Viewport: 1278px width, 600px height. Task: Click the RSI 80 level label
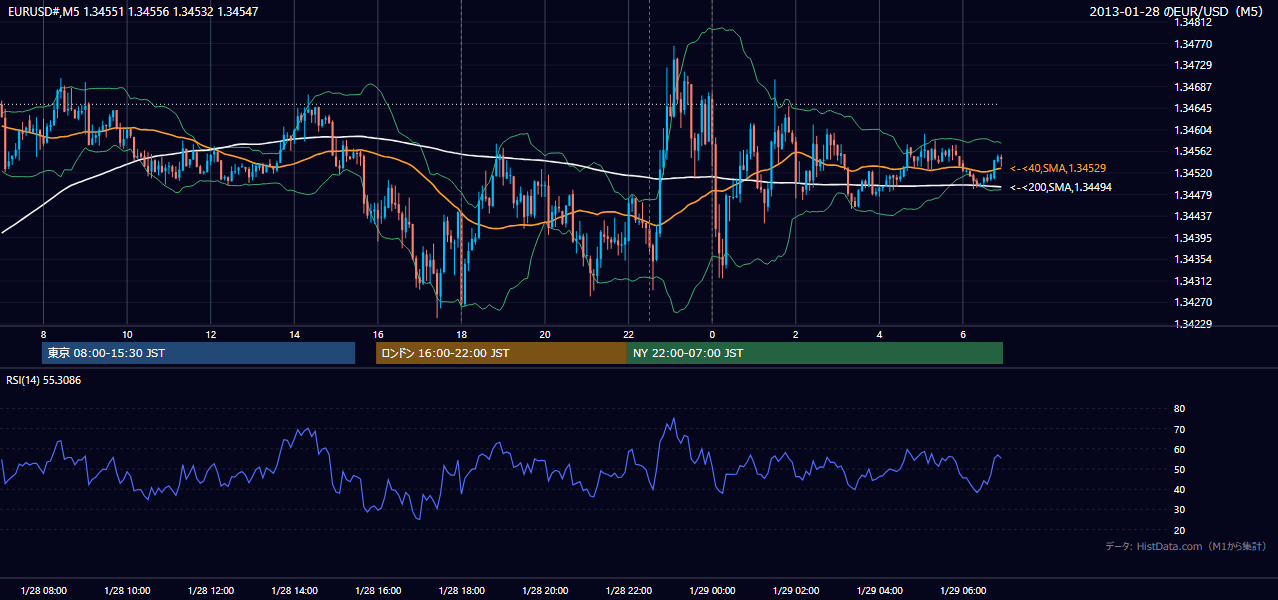(1179, 409)
